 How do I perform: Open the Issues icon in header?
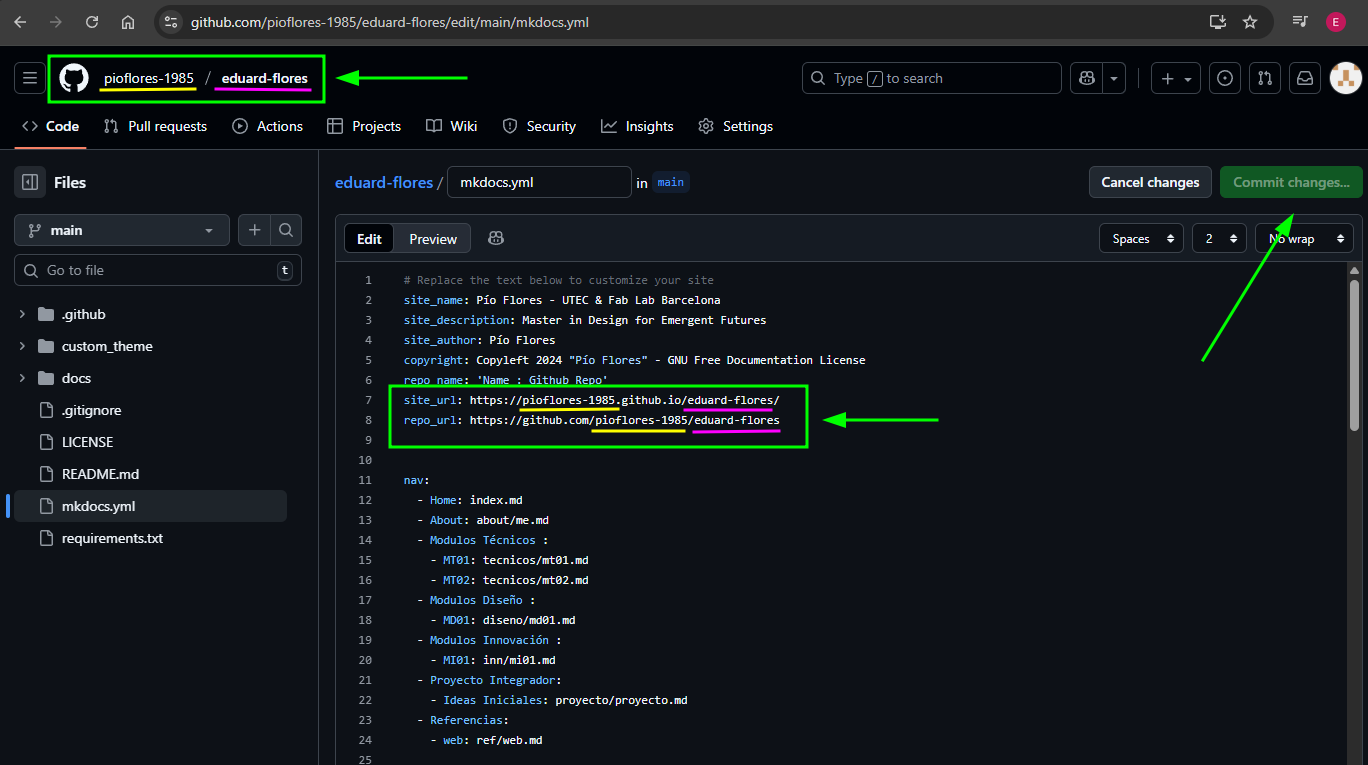tap(1225, 78)
